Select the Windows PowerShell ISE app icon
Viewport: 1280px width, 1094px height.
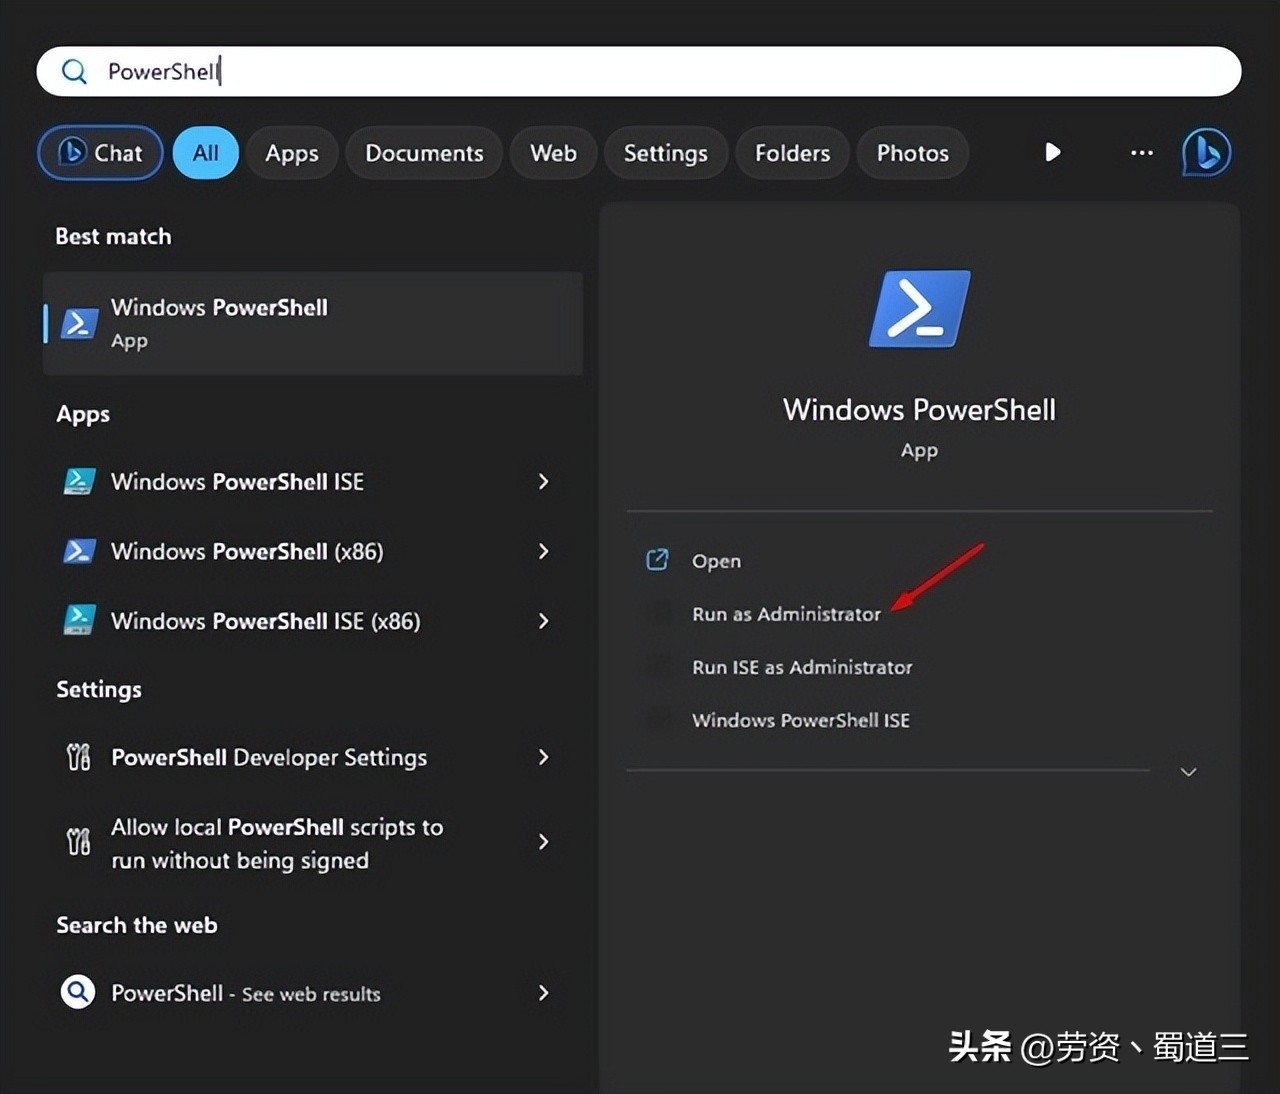[x=79, y=481]
